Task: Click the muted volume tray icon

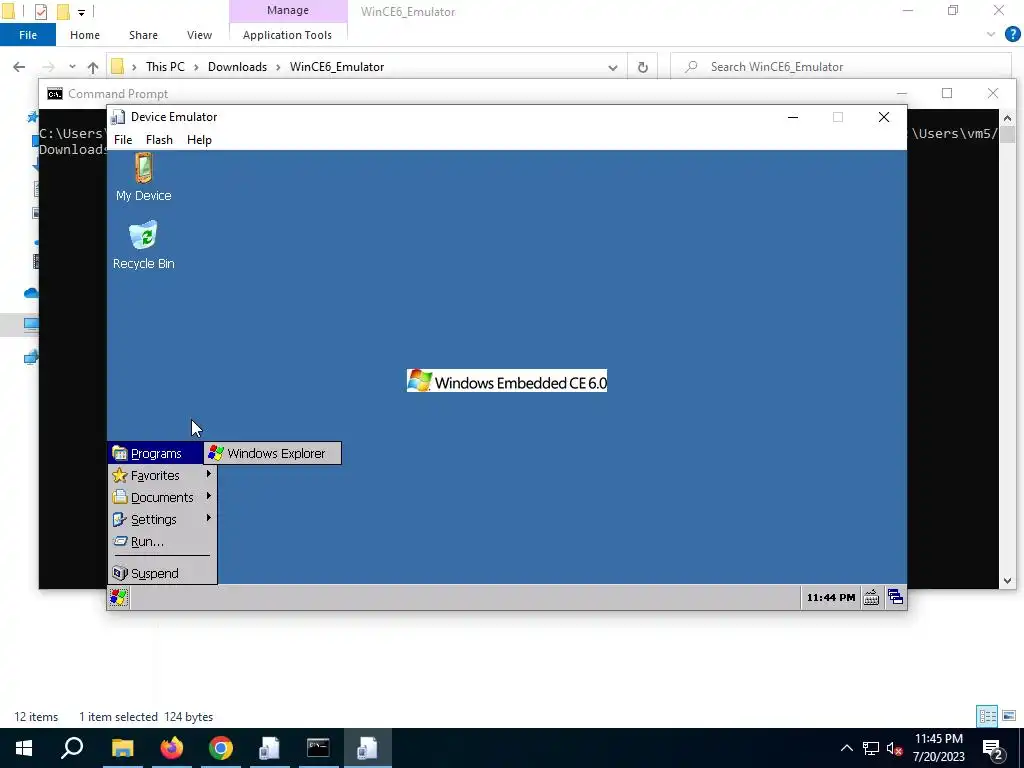Action: point(894,748)
